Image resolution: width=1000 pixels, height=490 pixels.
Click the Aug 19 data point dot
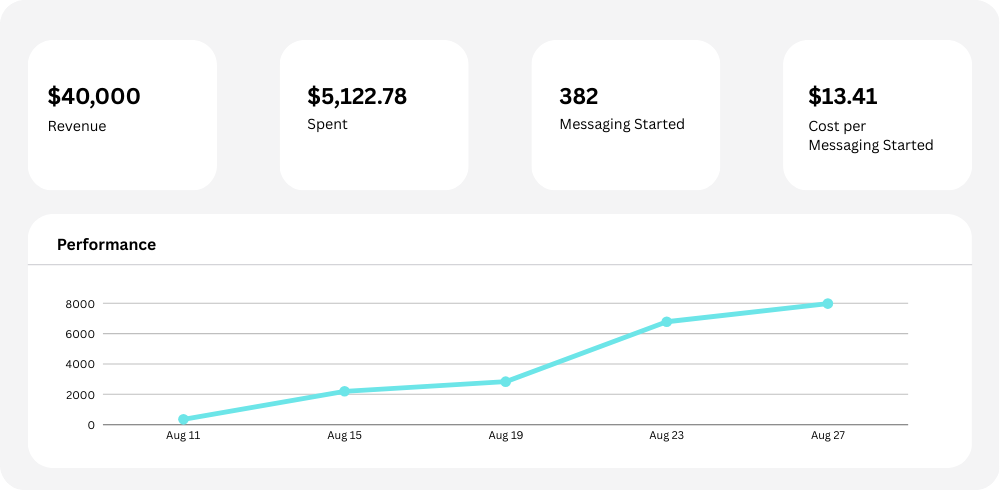505,382
